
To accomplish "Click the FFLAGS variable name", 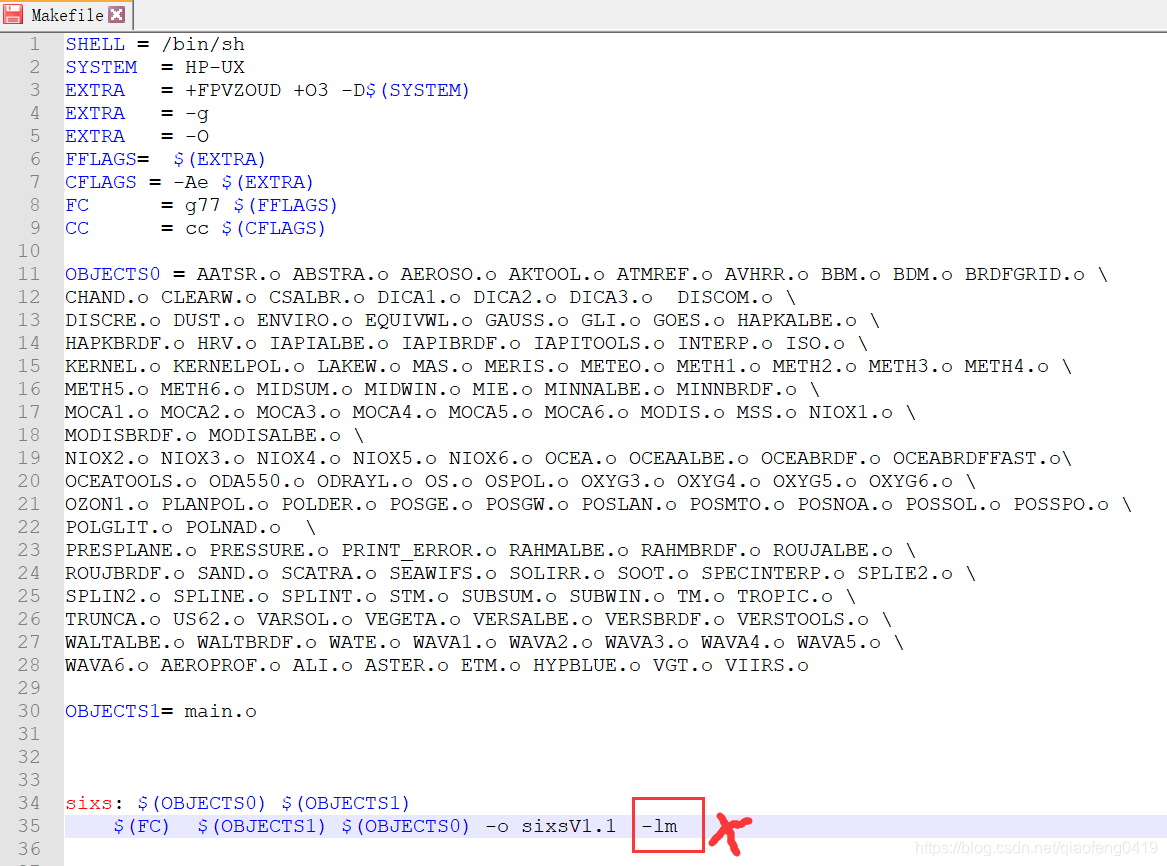I will coord(100,159).
